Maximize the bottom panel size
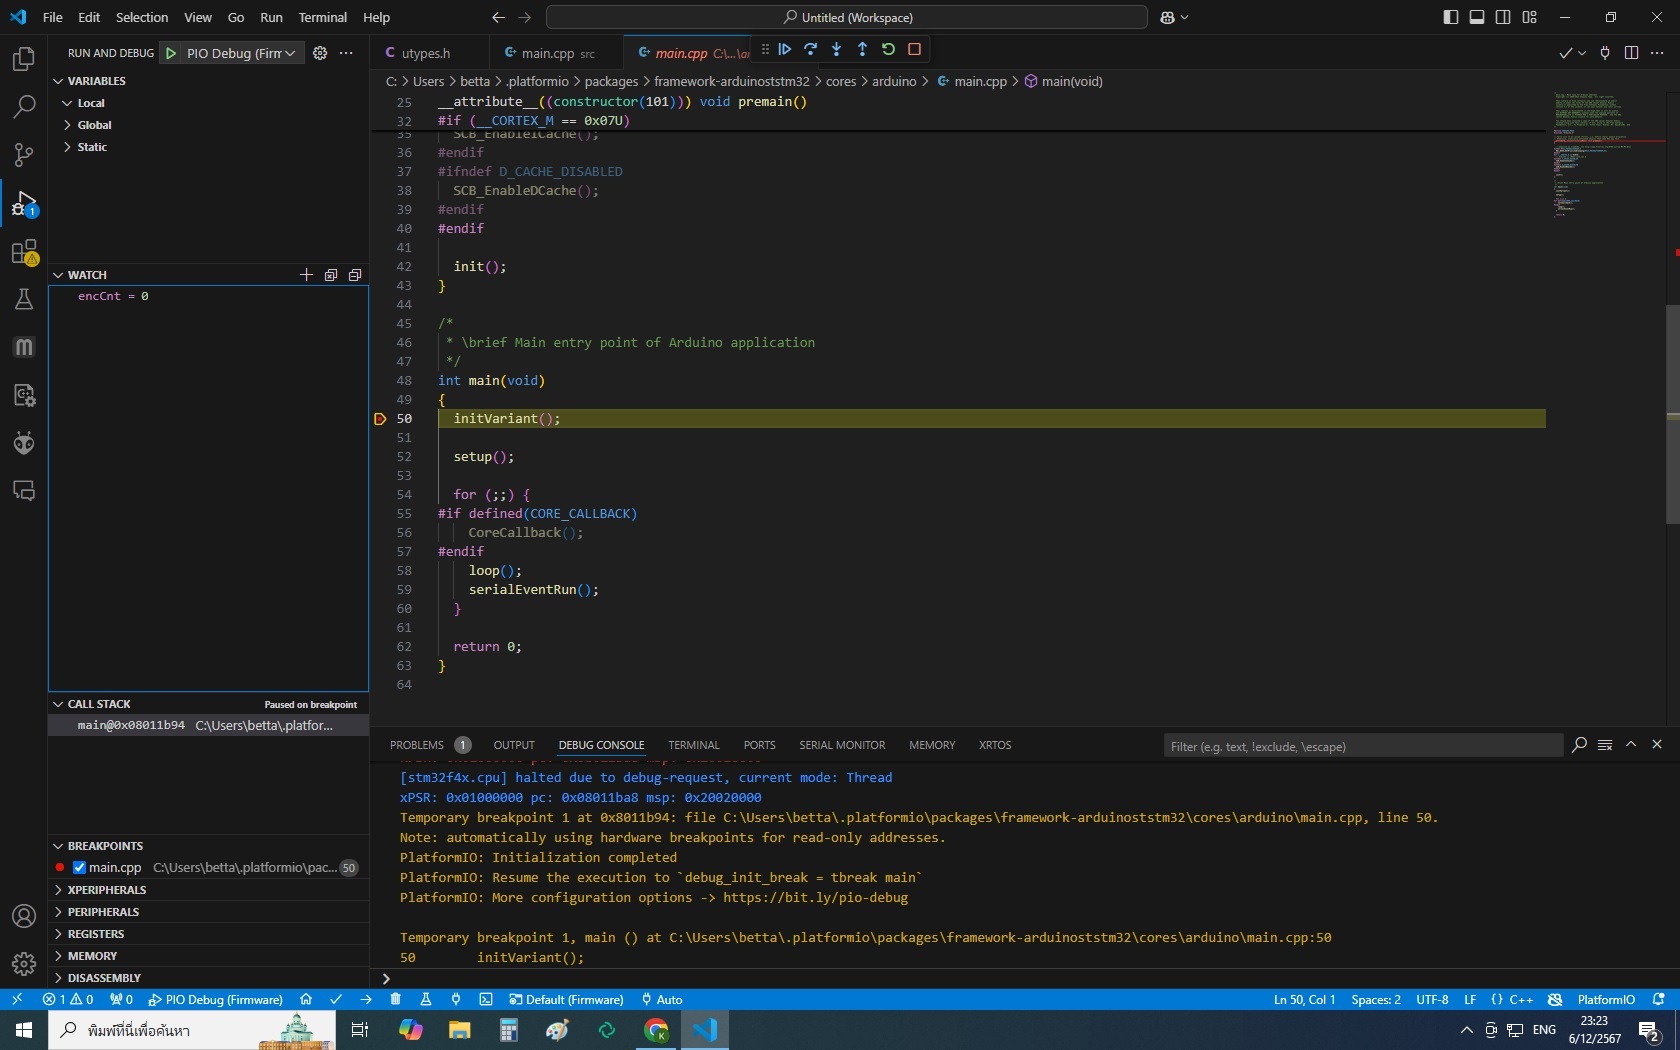This screenshot has height=1050, width=1680. click(x=1631, y=745)
